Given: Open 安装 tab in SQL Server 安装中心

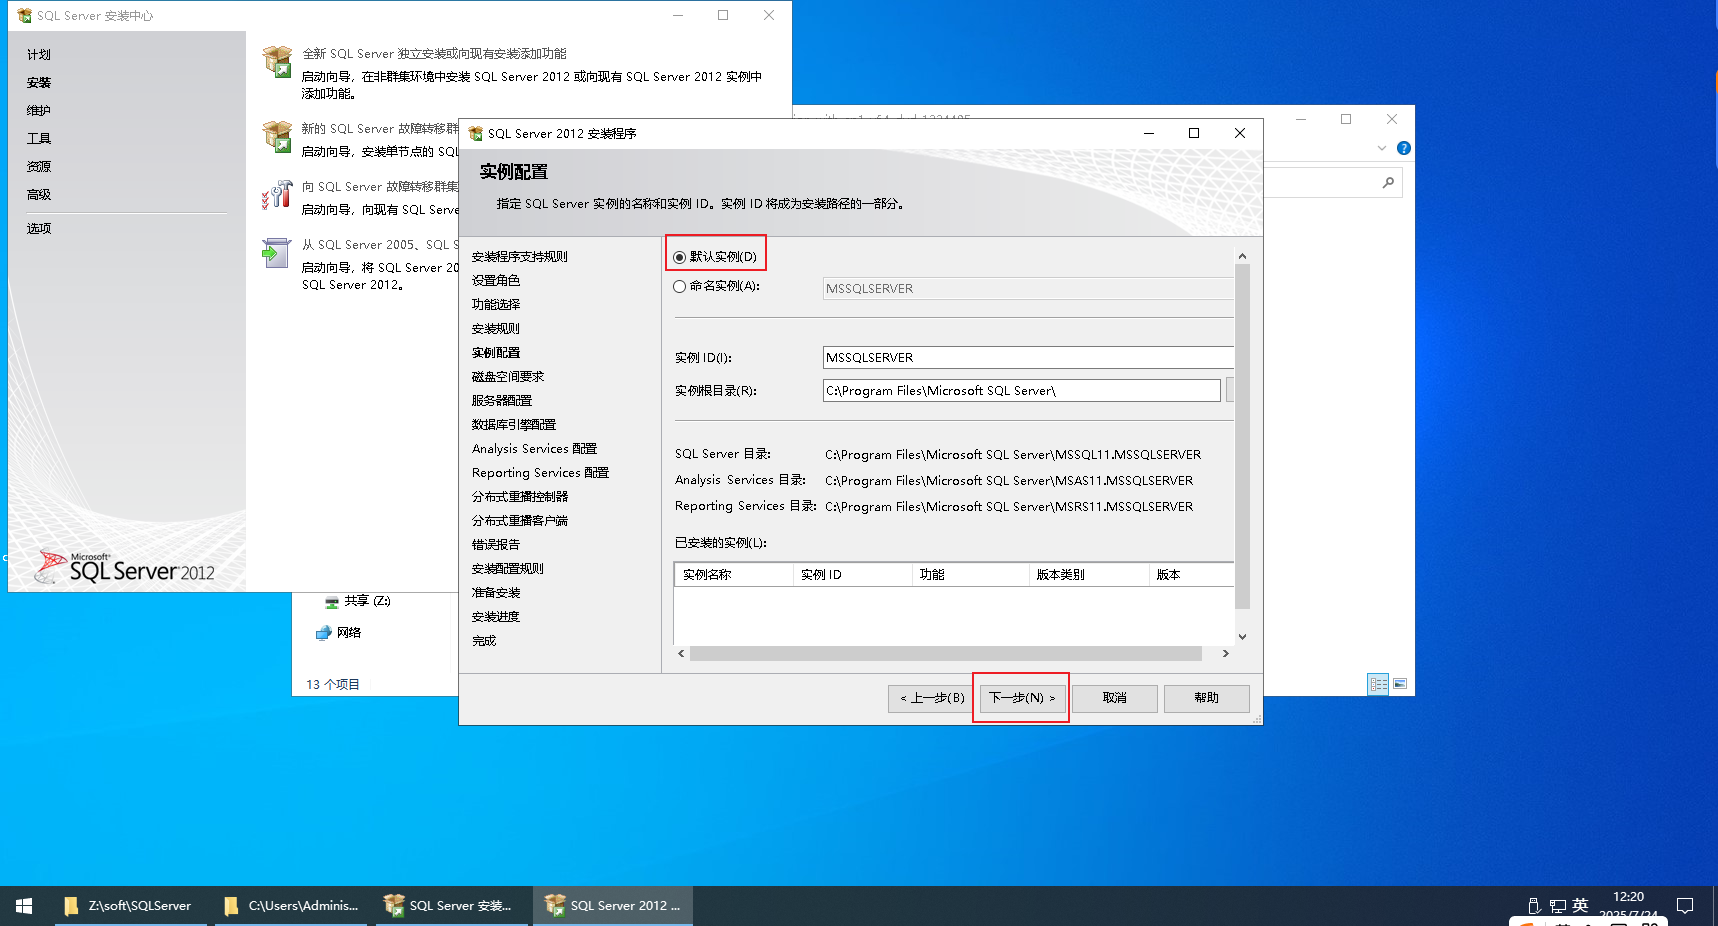Looking at the screenshot, I should [39, 83].
